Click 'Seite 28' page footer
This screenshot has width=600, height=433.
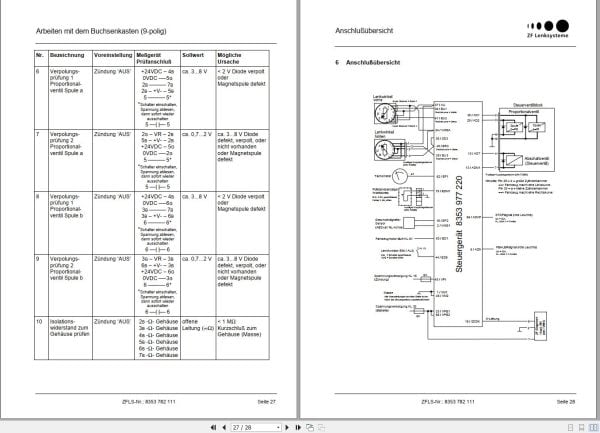pyautogui.click(x=566, y=402)
